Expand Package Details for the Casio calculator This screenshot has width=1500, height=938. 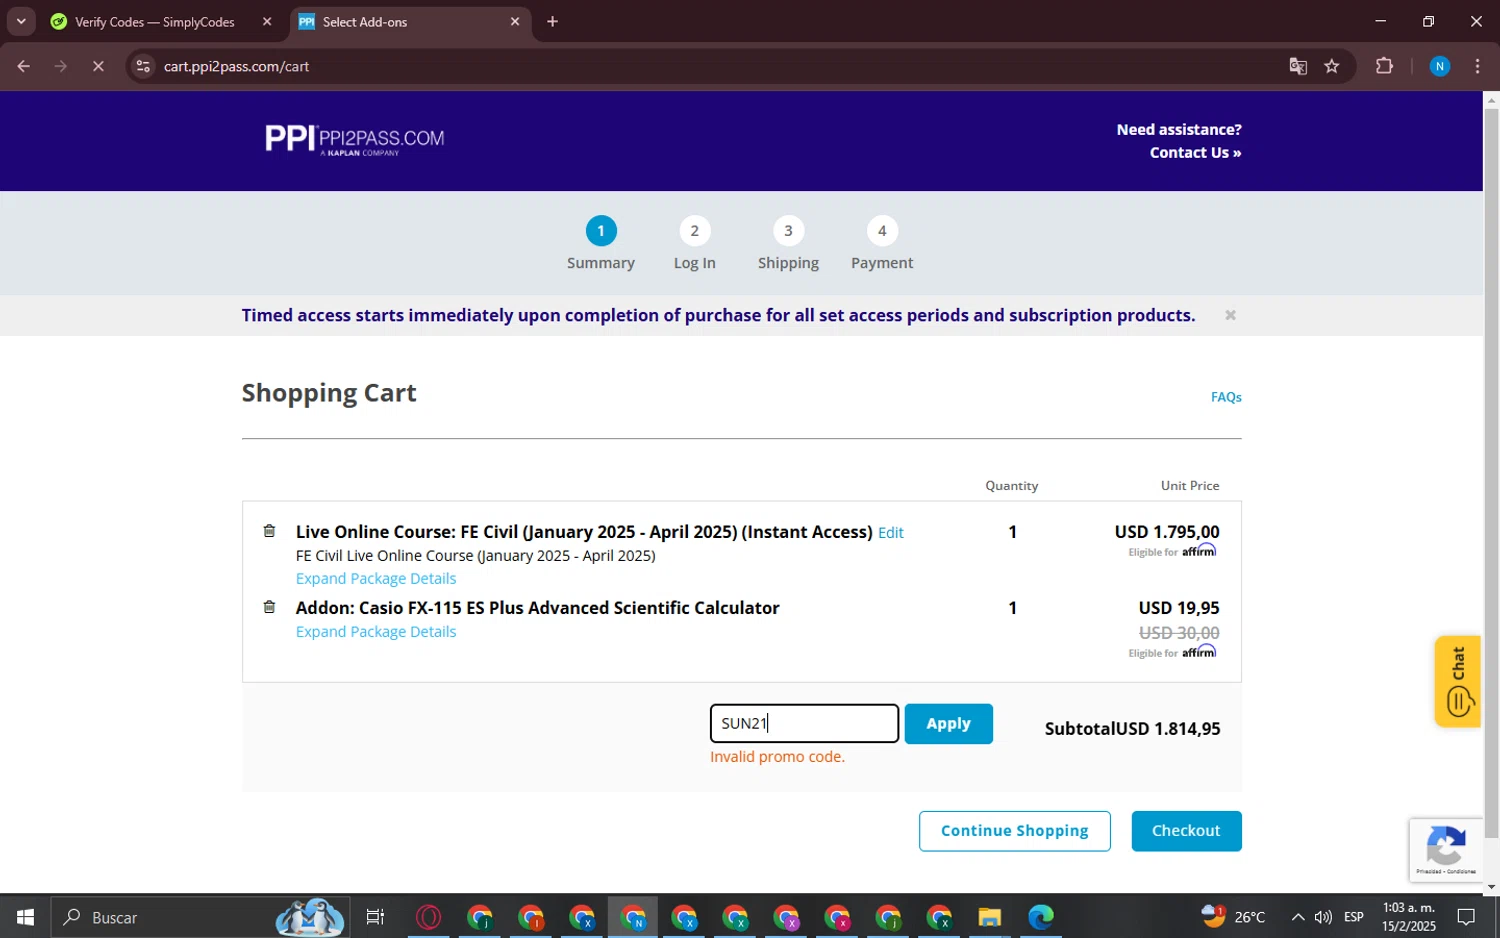(376, 632)
